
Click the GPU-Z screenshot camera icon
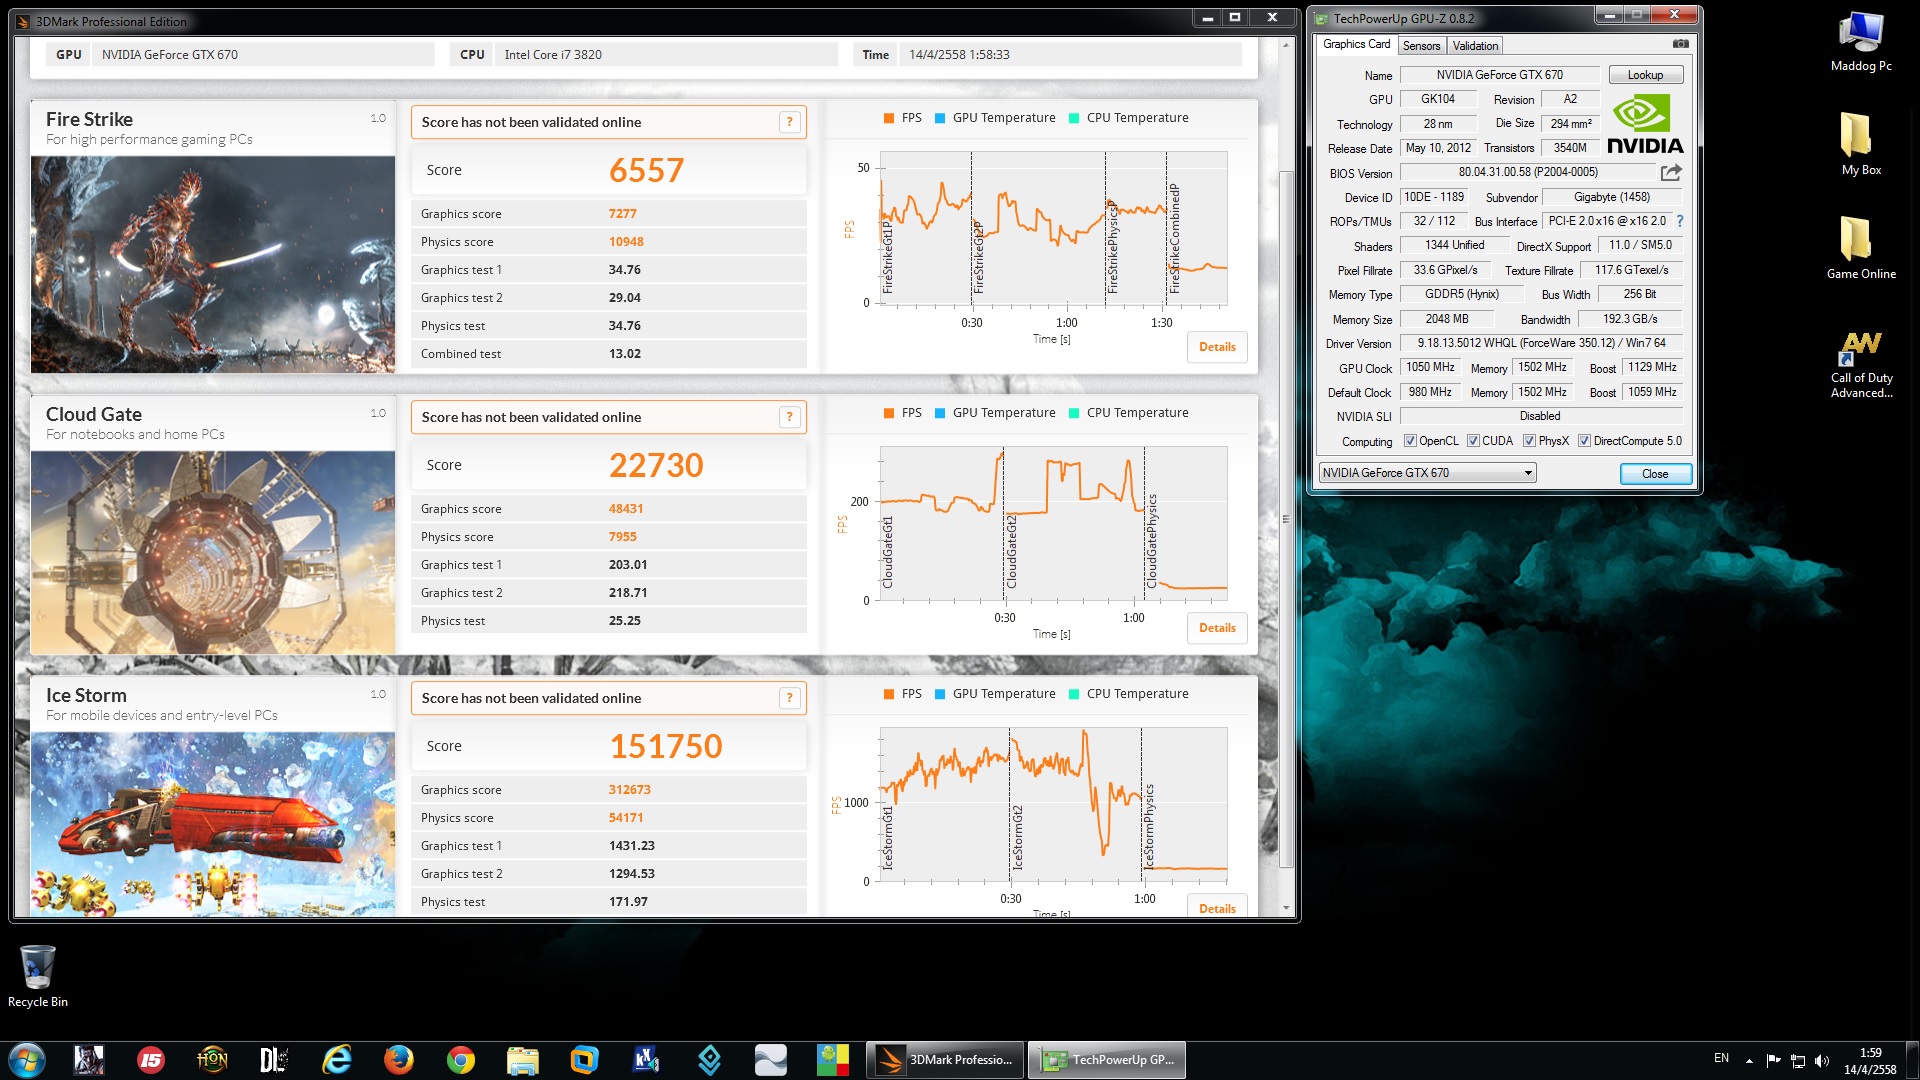click(1681, 44)
